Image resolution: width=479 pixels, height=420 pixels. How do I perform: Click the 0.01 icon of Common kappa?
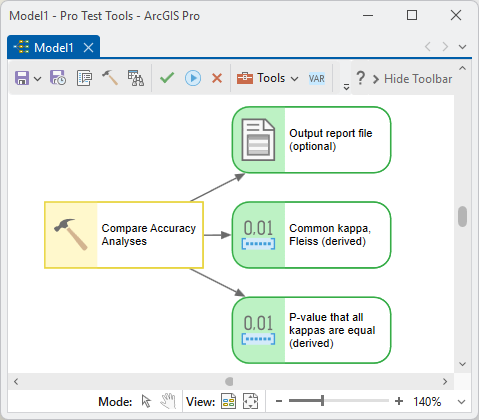(x=258, y=235)
